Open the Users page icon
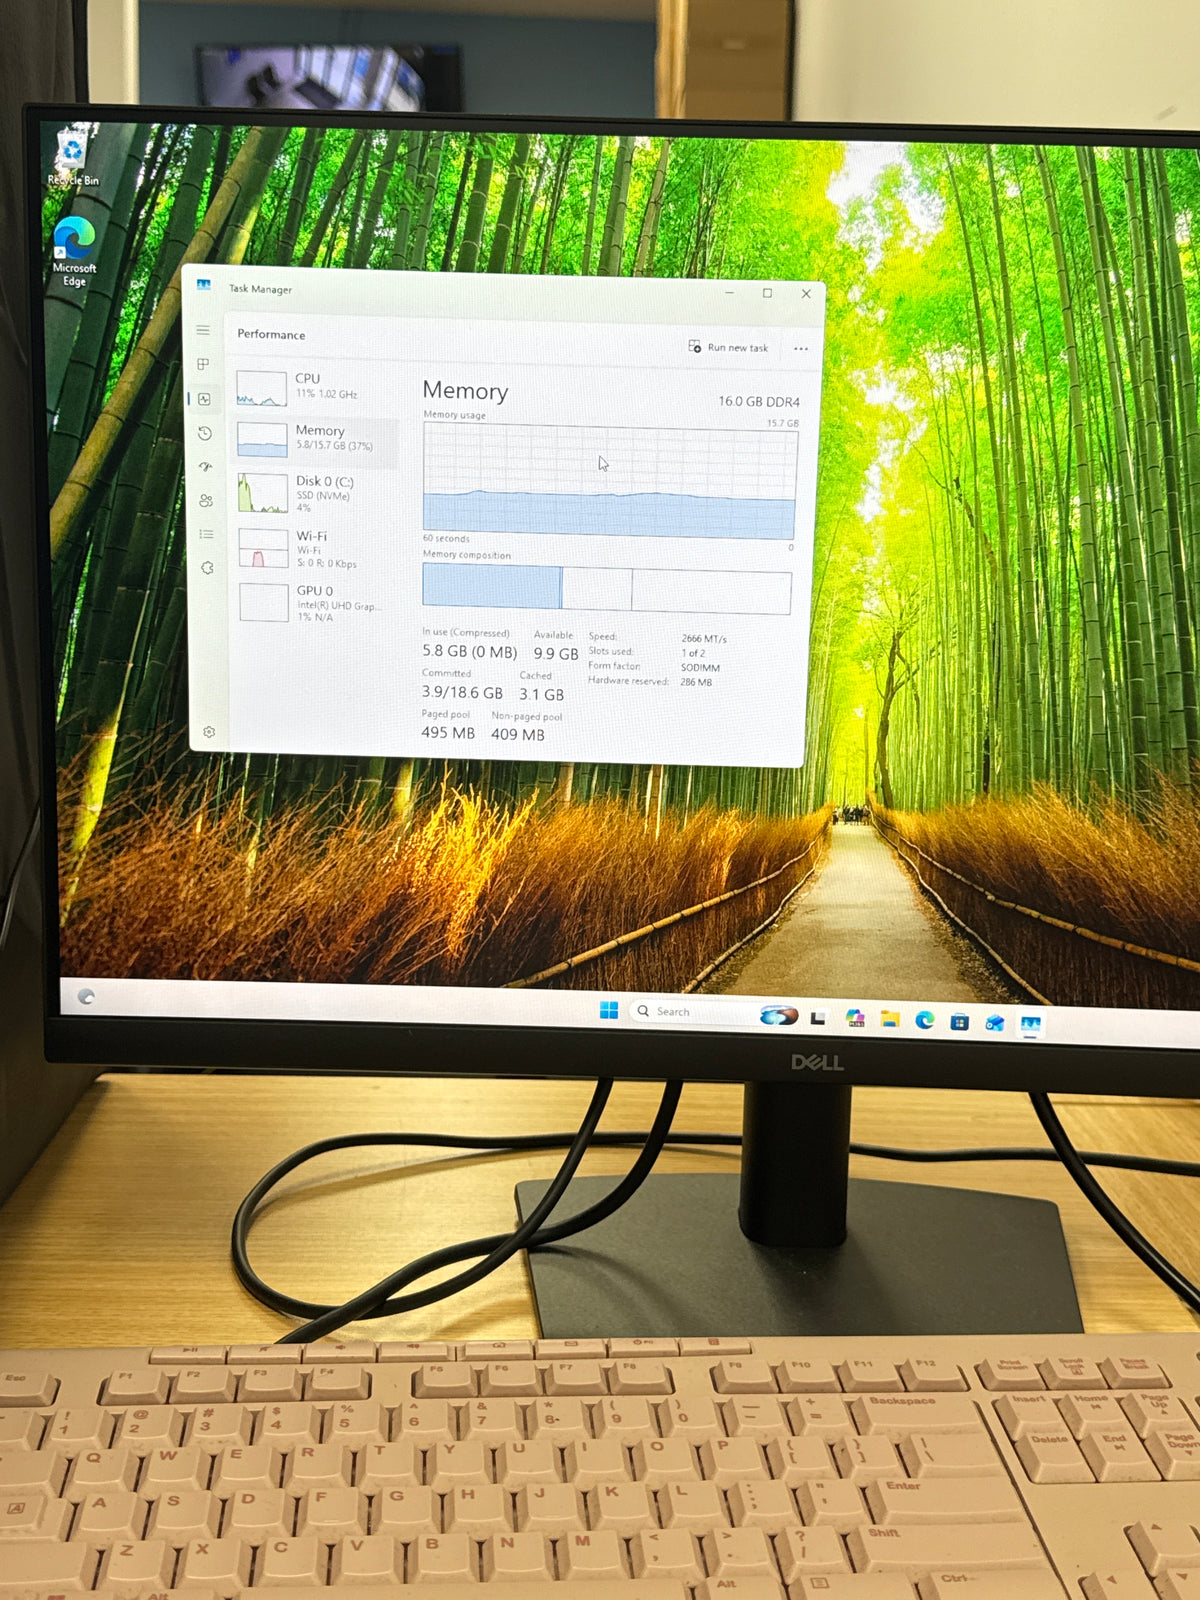The height and width of the screenshot is (1600, 1200). tap(206, 500)
